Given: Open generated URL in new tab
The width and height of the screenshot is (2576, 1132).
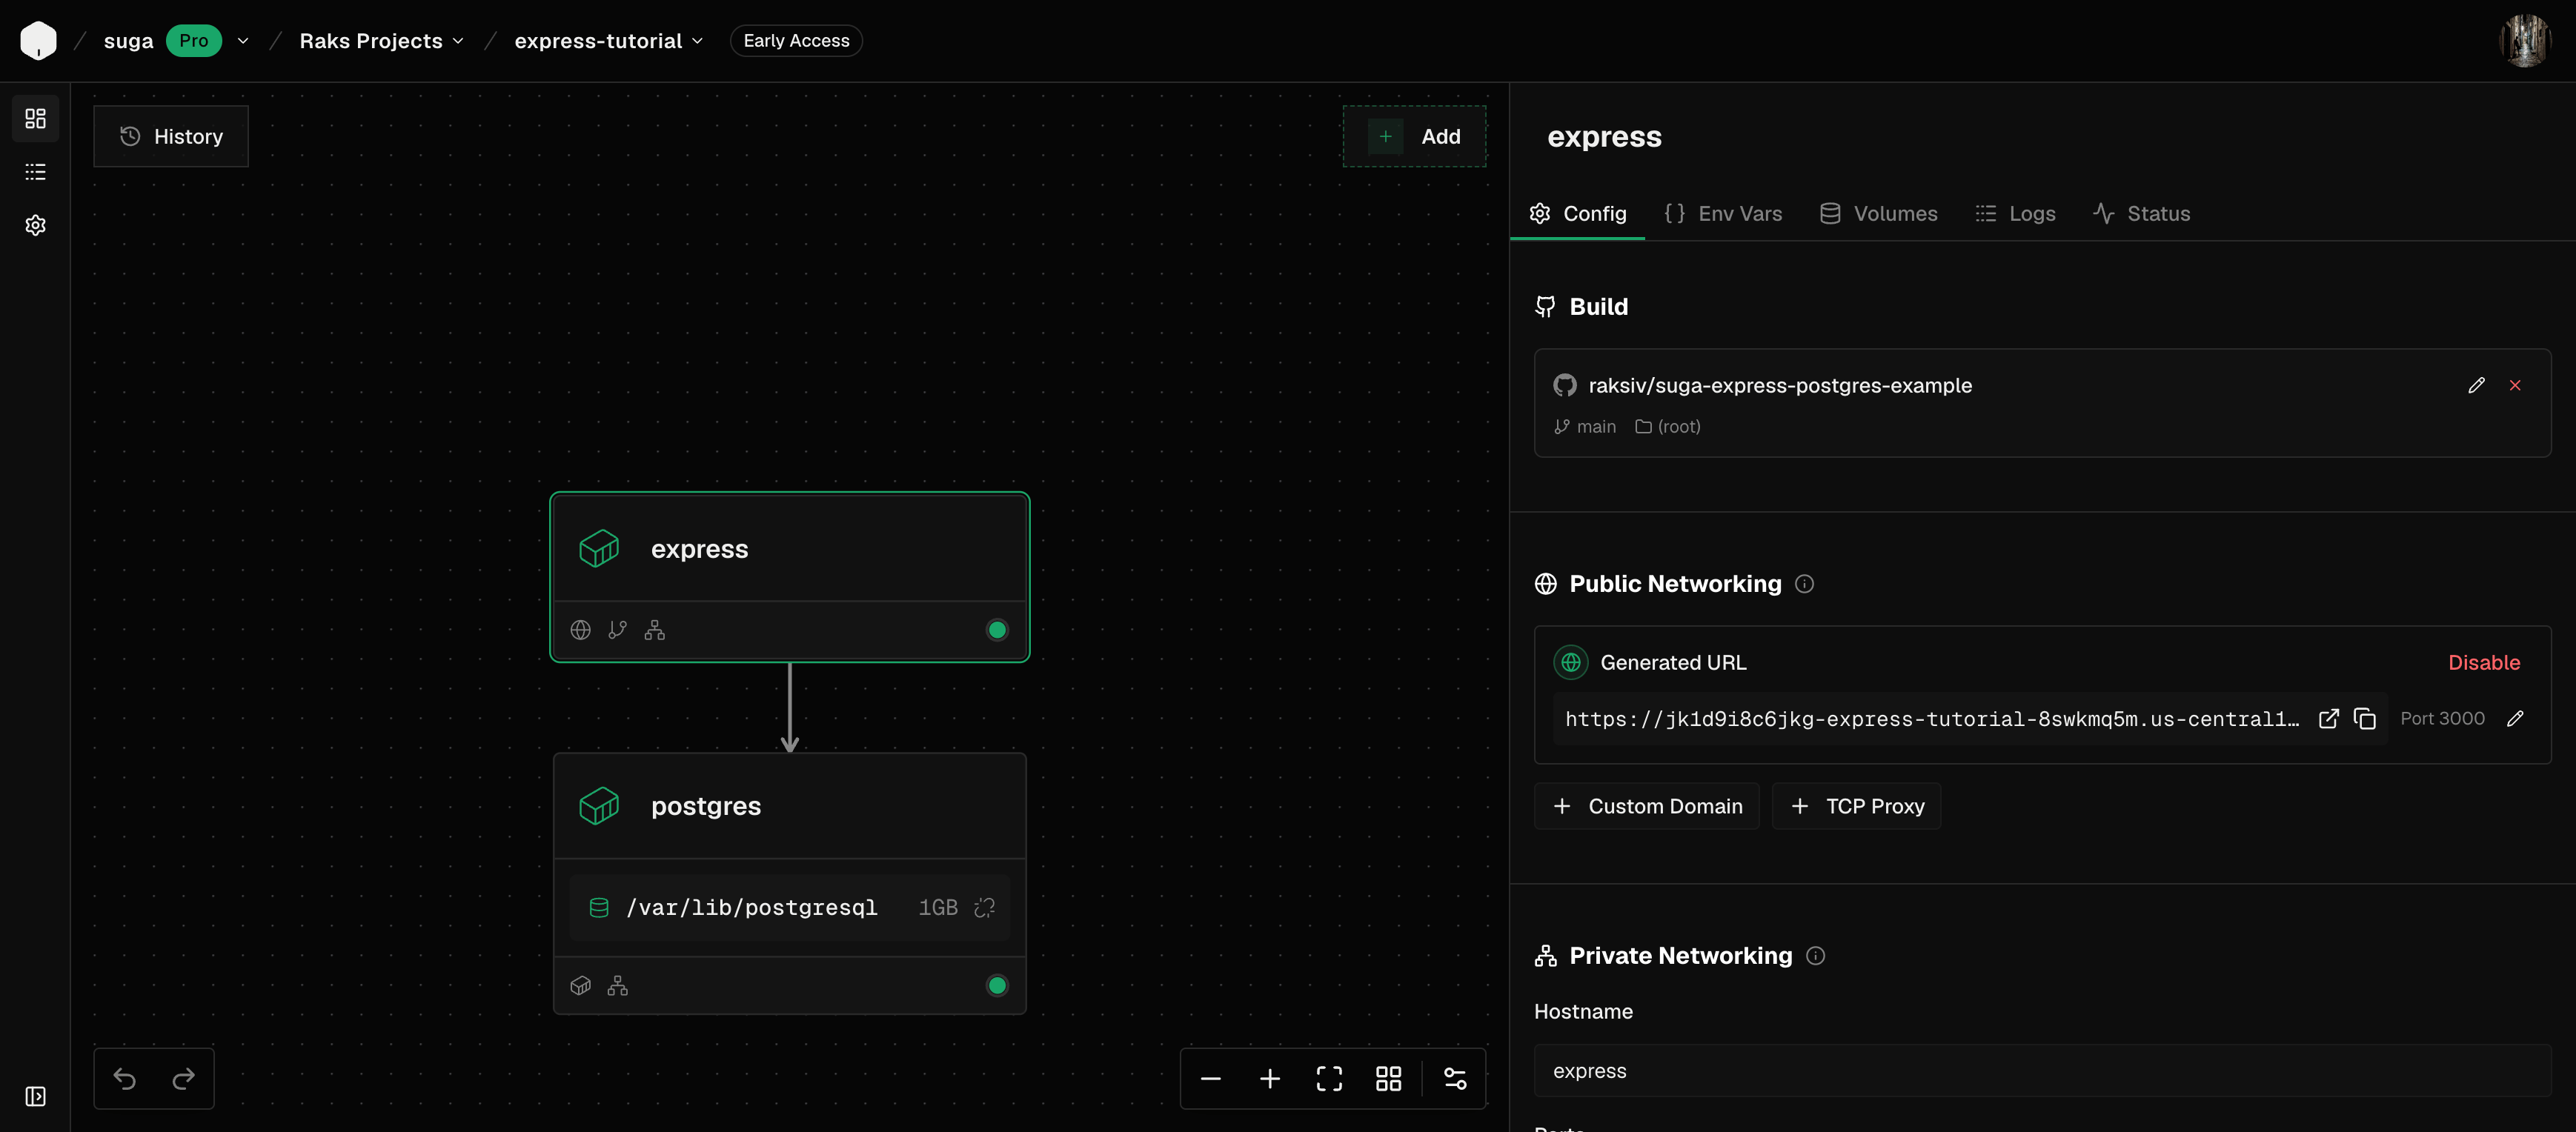Looking at the screenshot, I should [2328, 718].
